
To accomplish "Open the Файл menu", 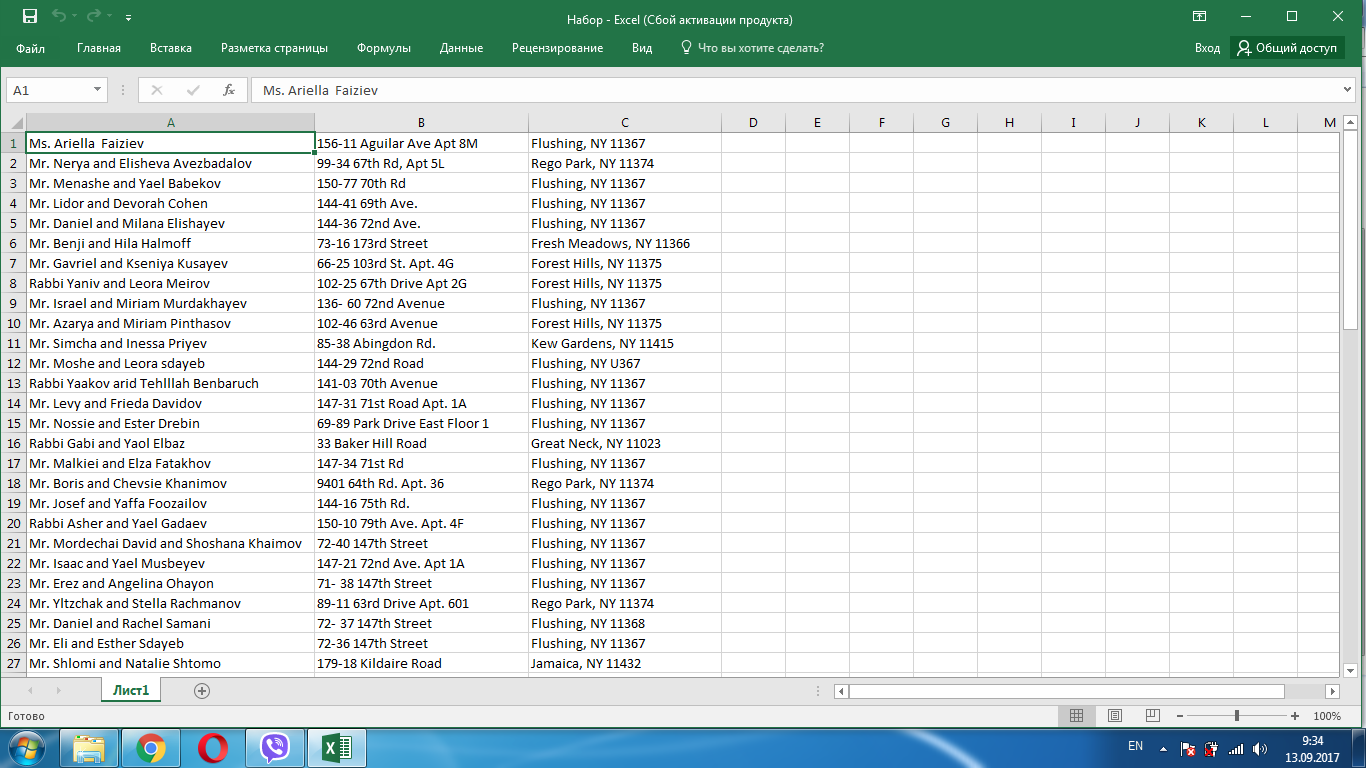I will 30,48.
